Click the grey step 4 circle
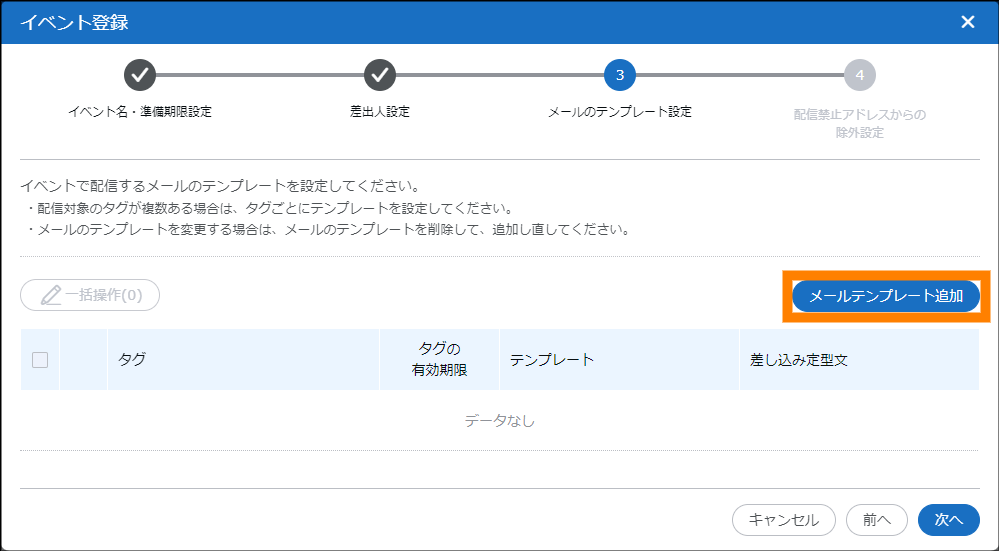This screenshot has height=551, width=999. 860,75
